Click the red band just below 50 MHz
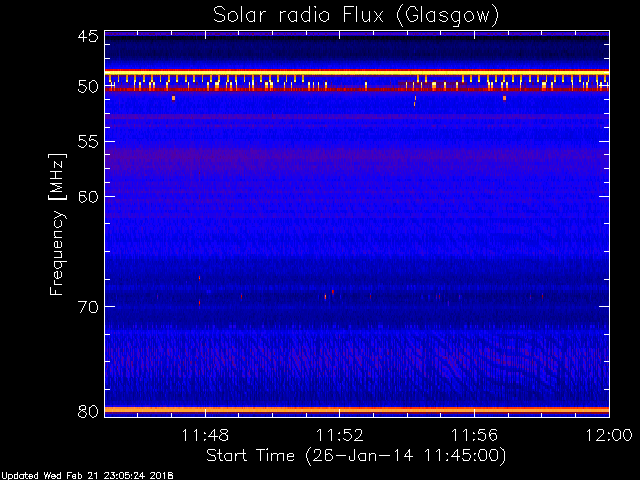 [x=357, y=89]
